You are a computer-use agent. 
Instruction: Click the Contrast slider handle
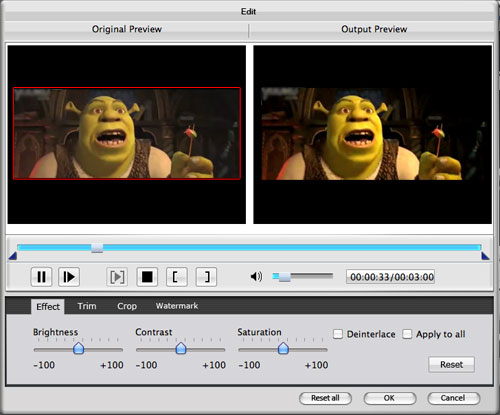pyautogui.click(x=181, y=348)
